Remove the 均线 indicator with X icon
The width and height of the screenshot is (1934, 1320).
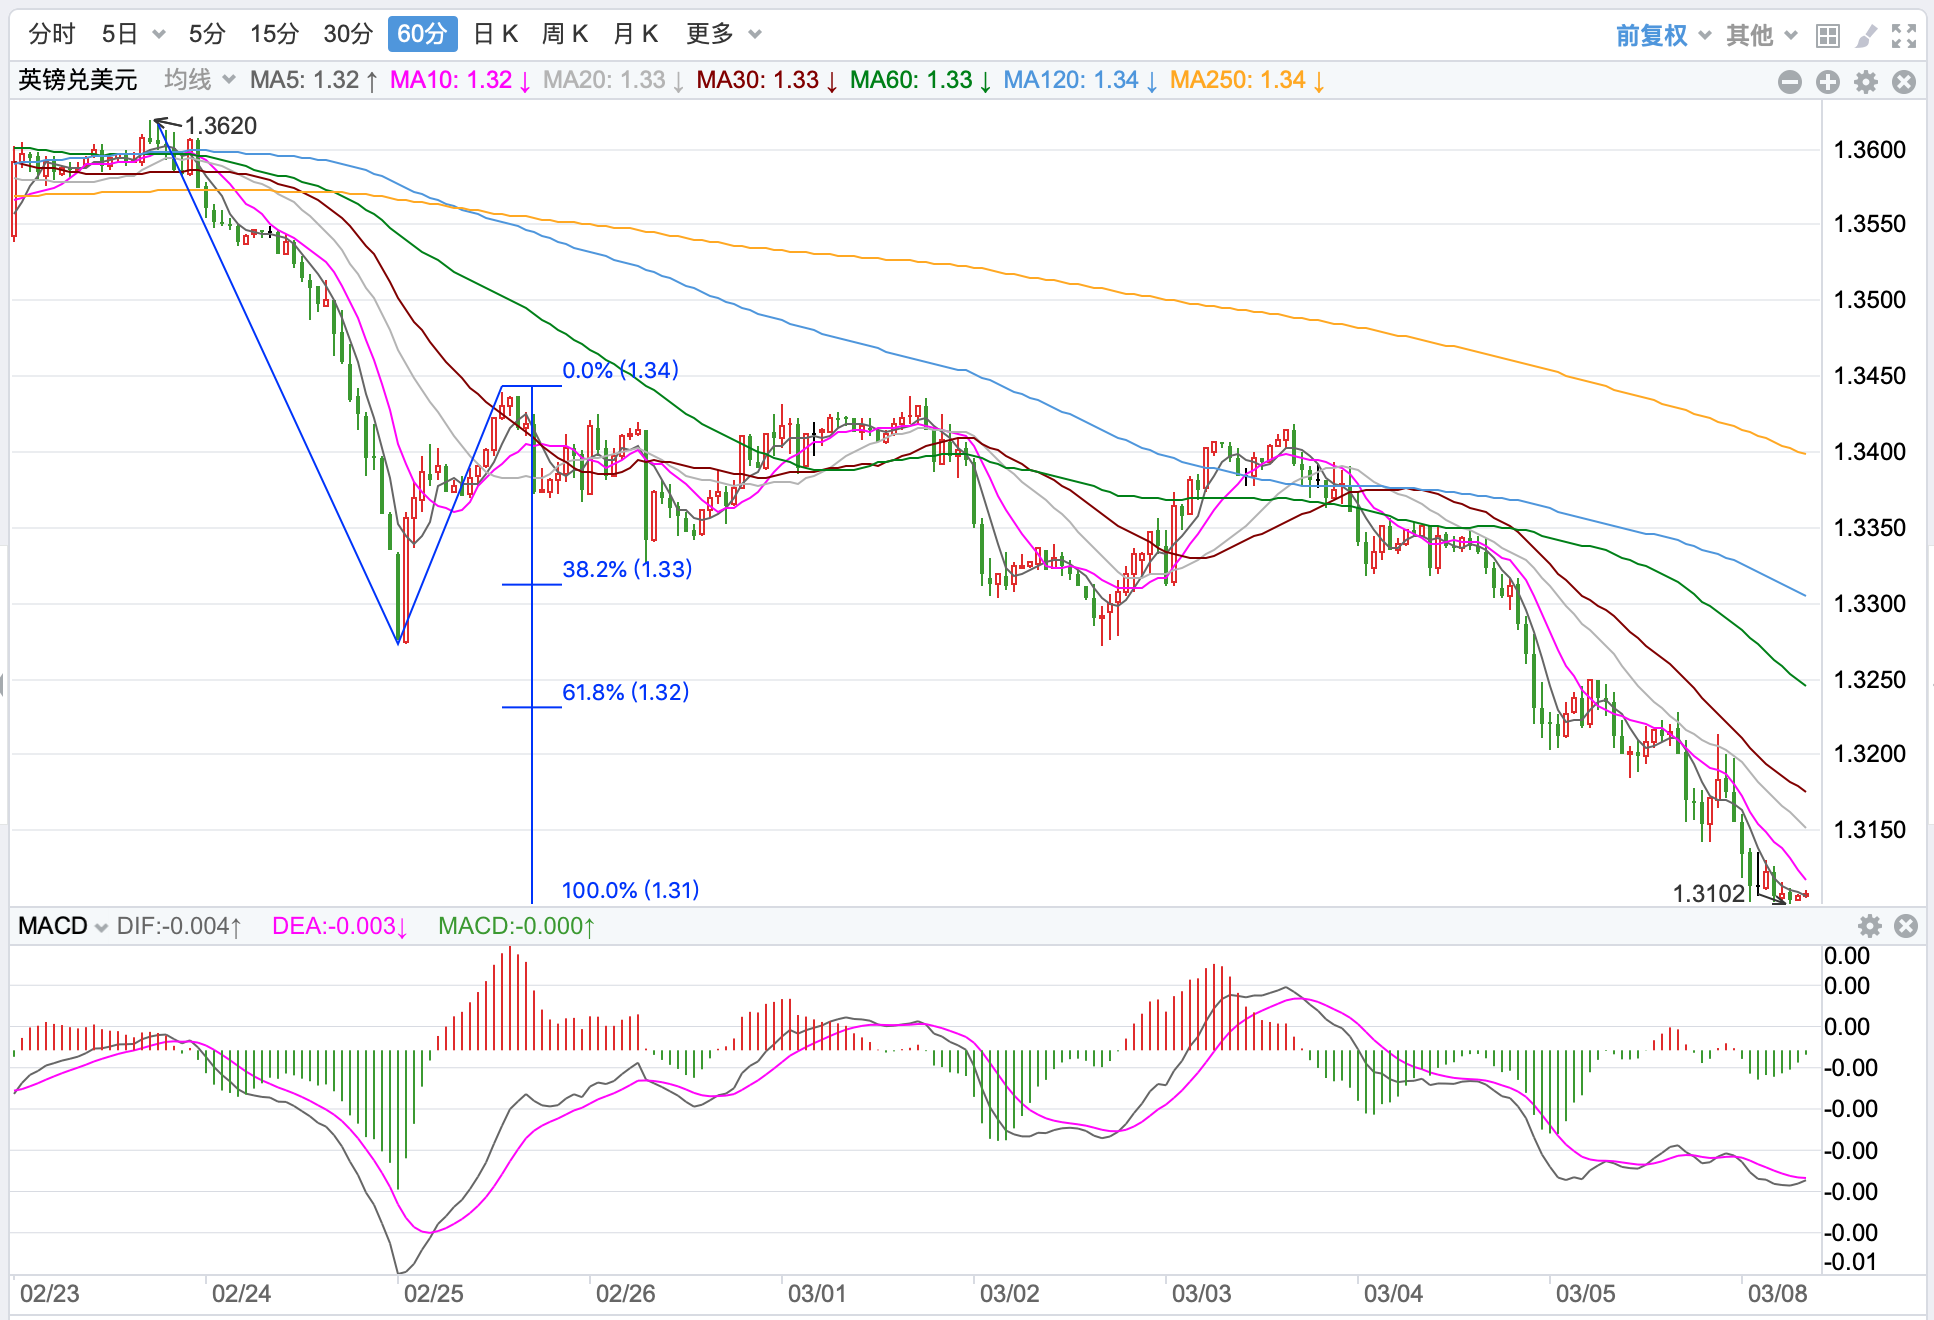pyautogui.click(x=1904, y=82)
